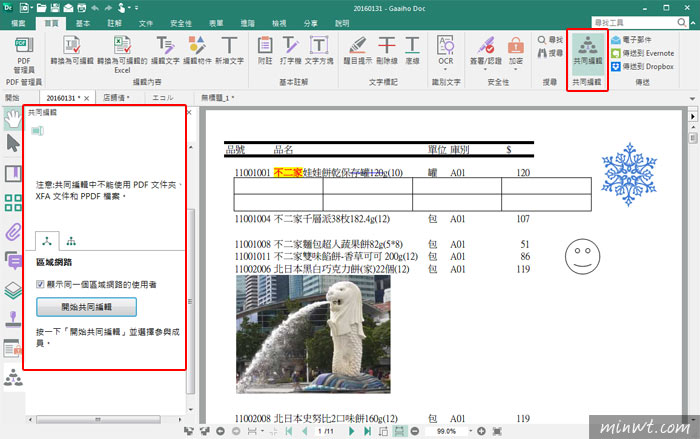The height and width of the screenshot is (439, 700).
Task: Open the attachments paperclip panel
Action: coord(13,231)
